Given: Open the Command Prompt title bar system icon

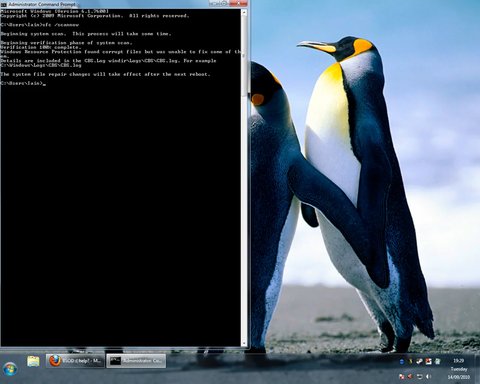Looking at the screenshot, I should pyautogui.click(x=4, y=5).
